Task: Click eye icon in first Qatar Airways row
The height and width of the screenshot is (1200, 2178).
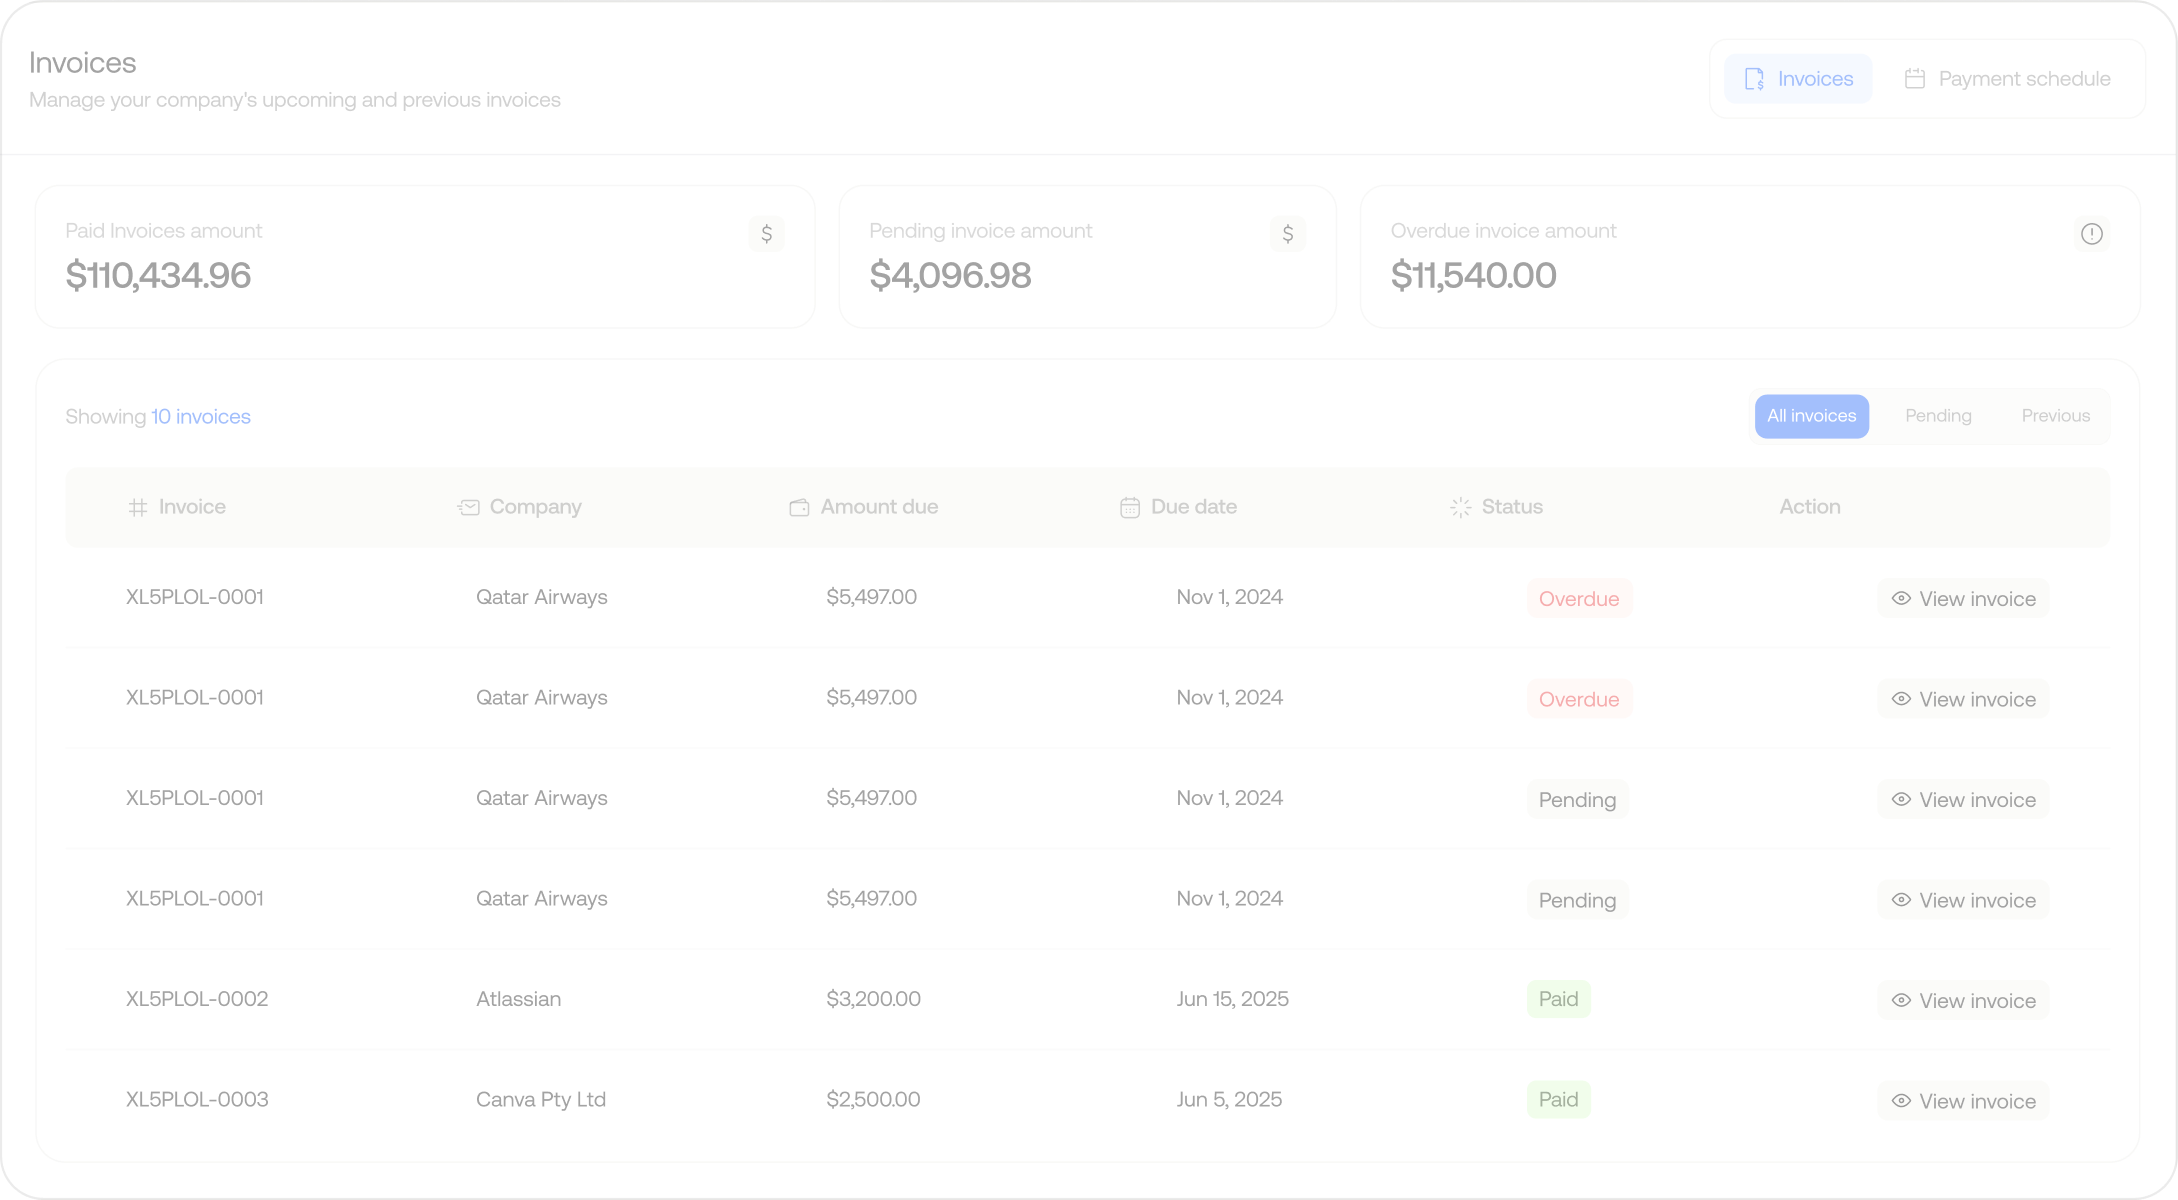Action: tap(1901, 599)
